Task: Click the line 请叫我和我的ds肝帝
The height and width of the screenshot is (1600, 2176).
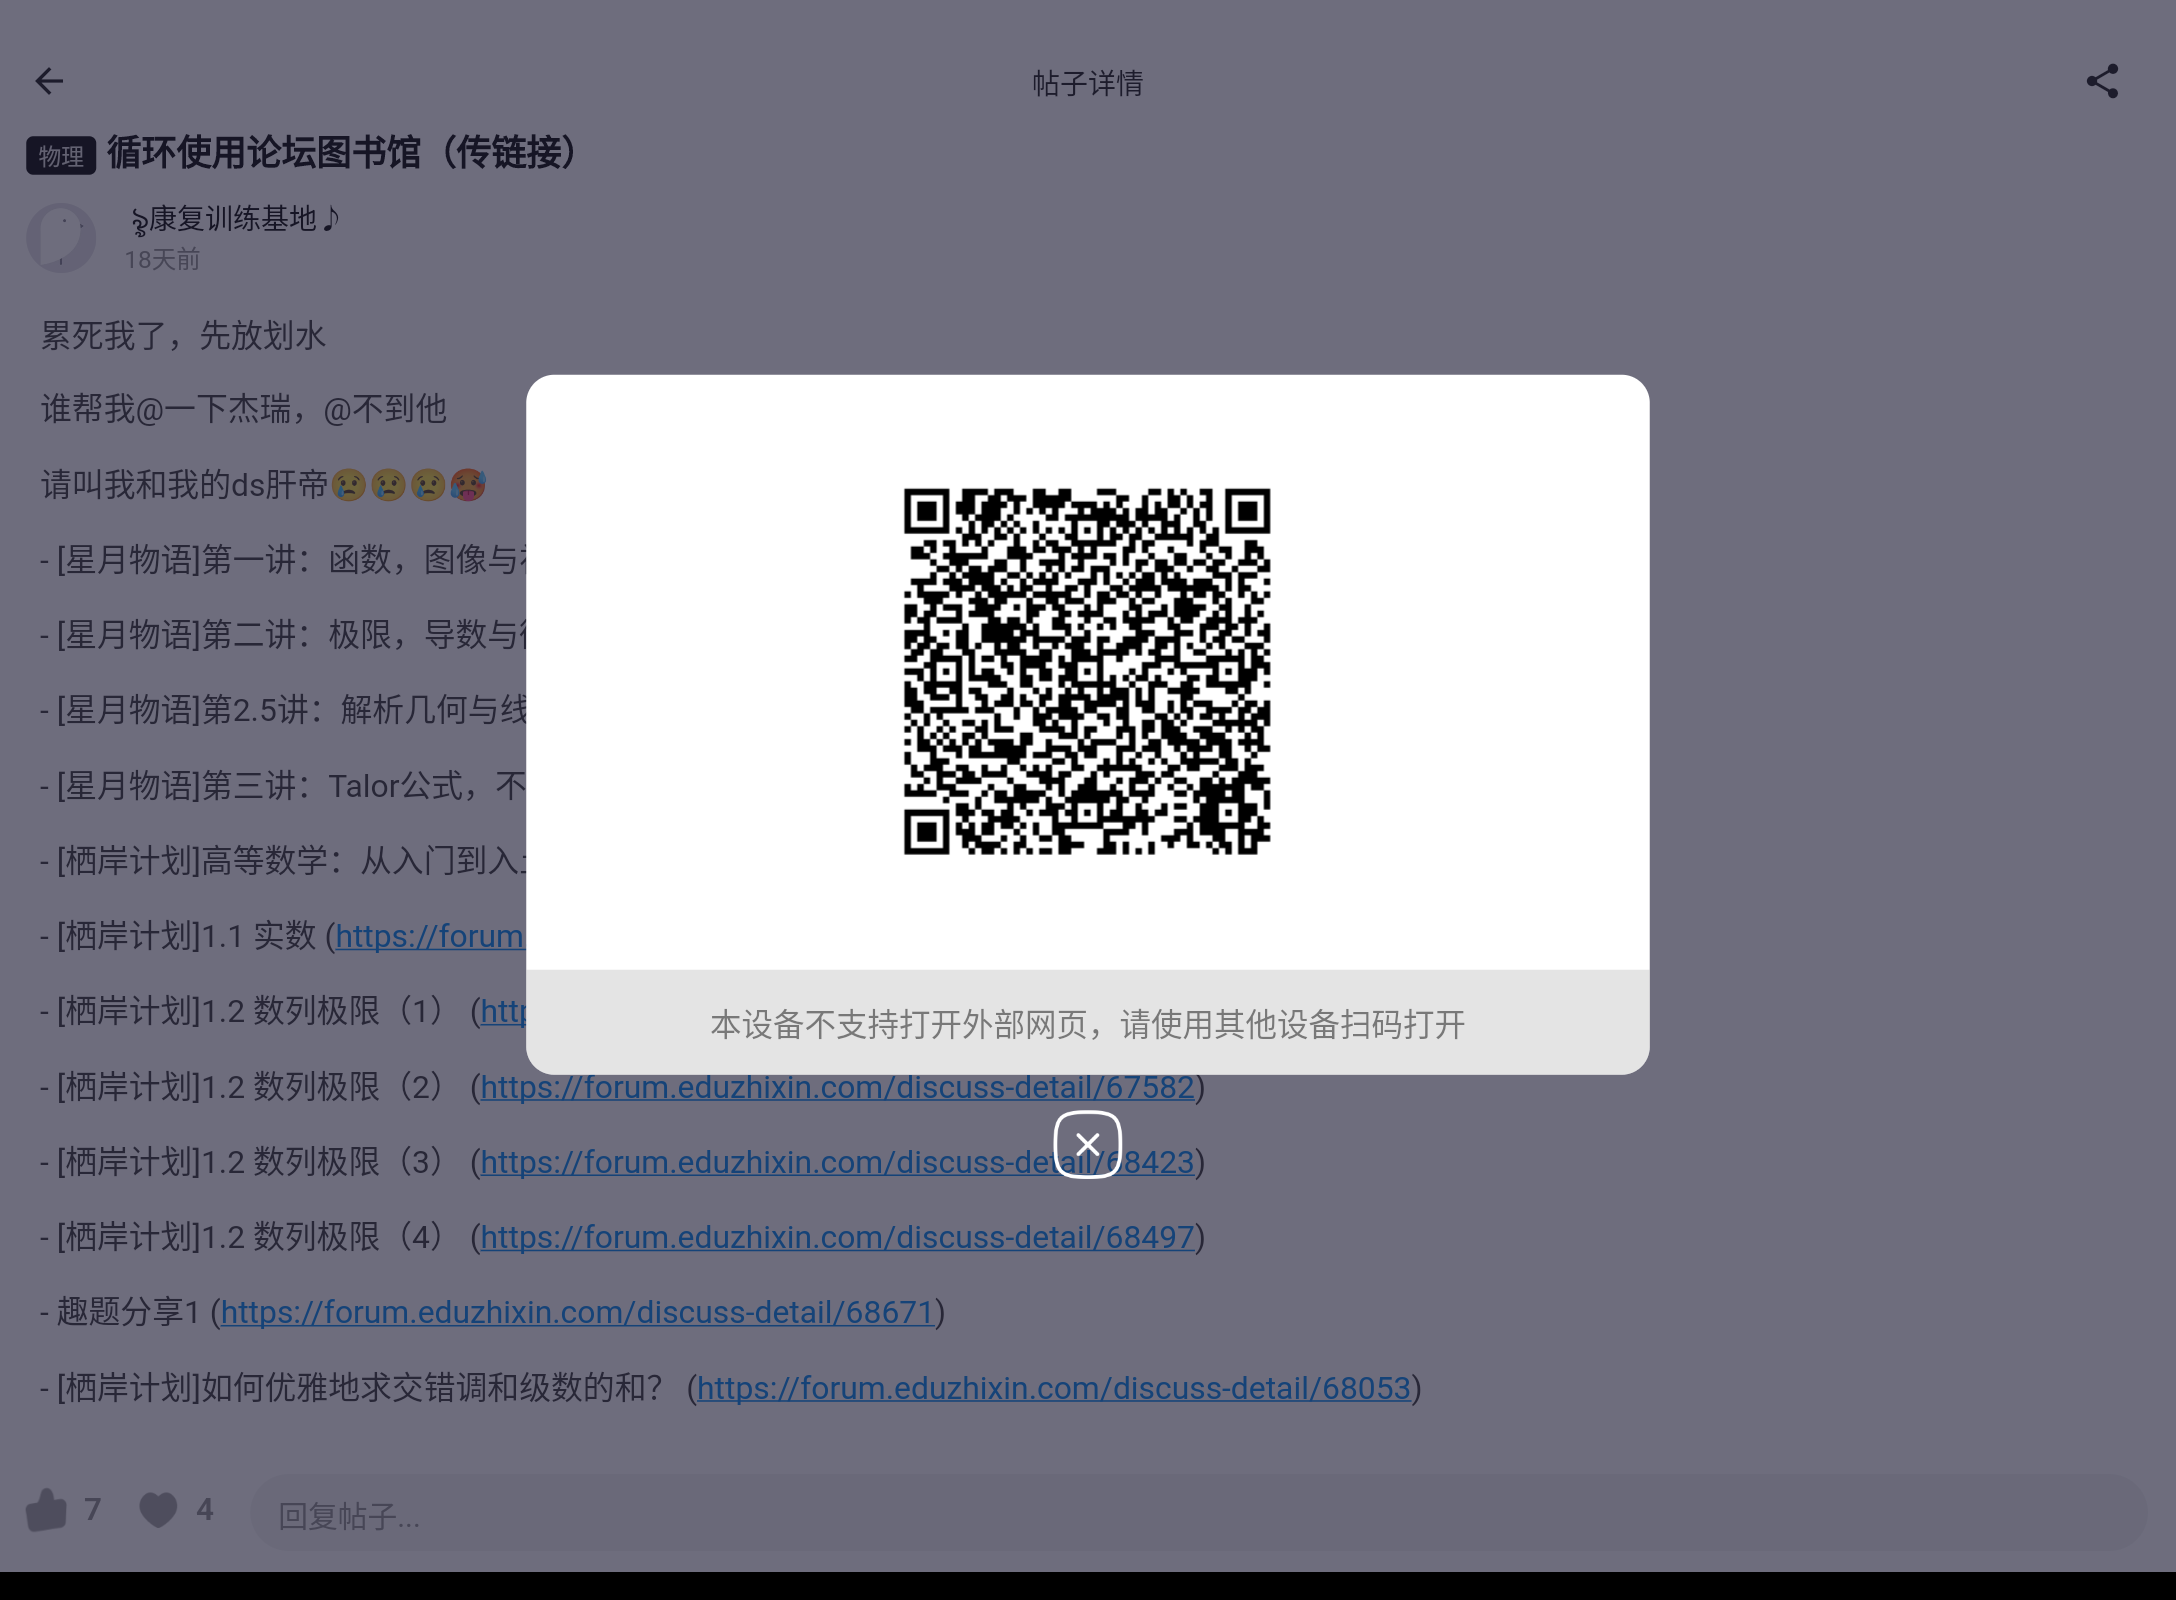Action: click(x=263, y=485)
